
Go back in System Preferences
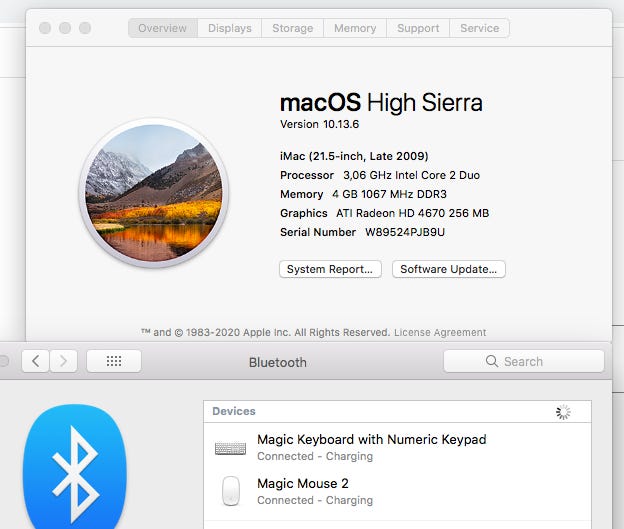point(35,361)
